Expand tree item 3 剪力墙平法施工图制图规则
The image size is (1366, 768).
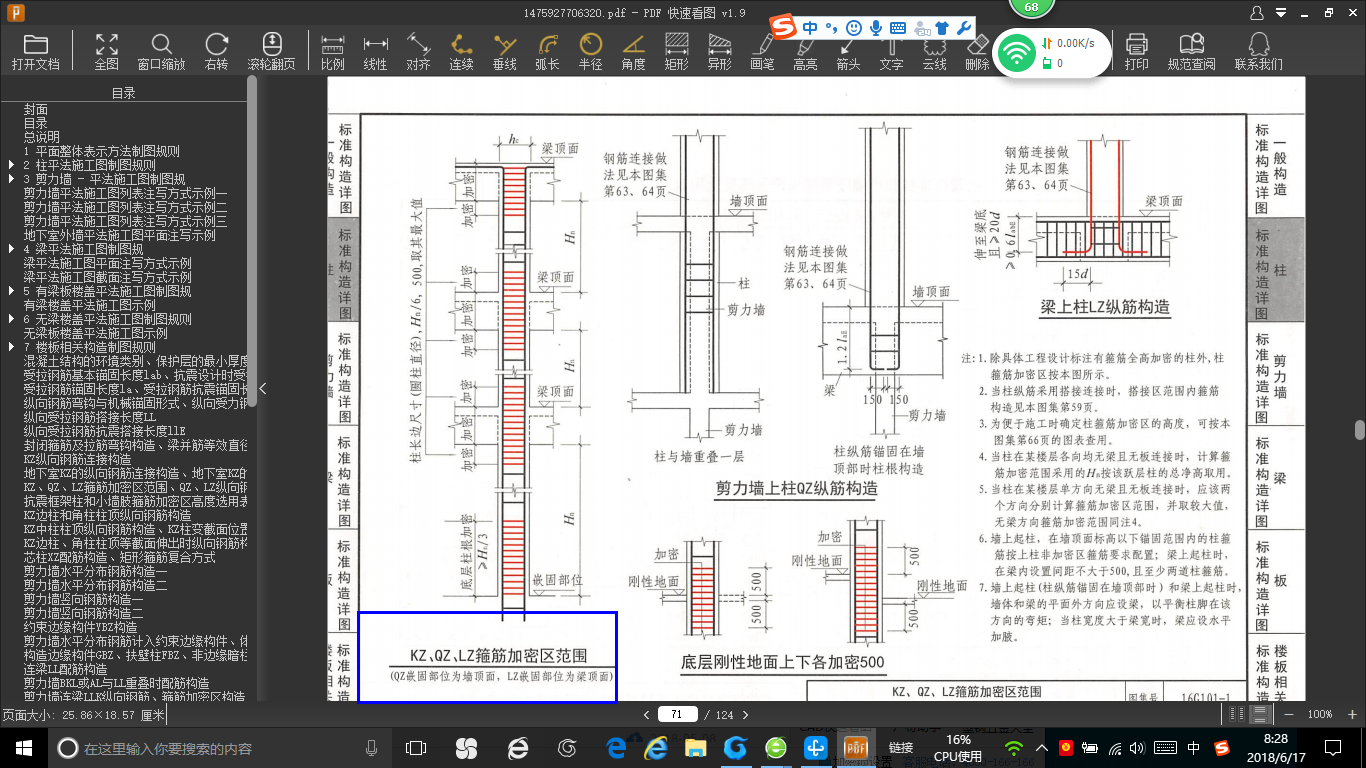point(13,179)
